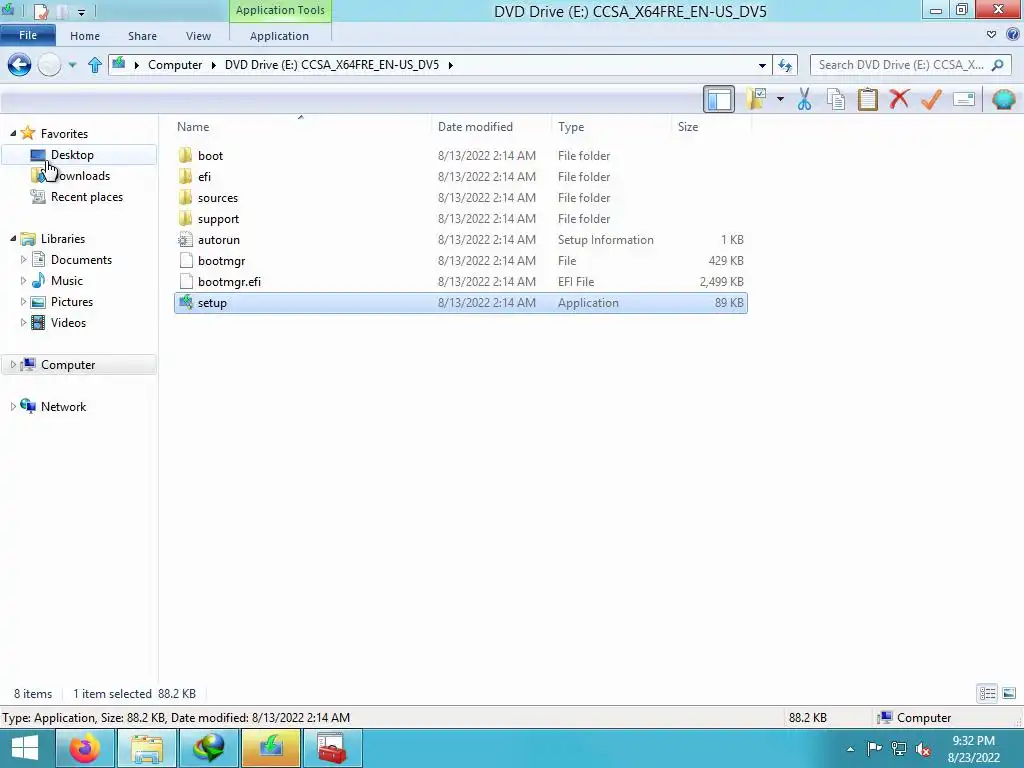
Task: Open the folder options icon in toolbar
Action: click(x=756, y=99)
